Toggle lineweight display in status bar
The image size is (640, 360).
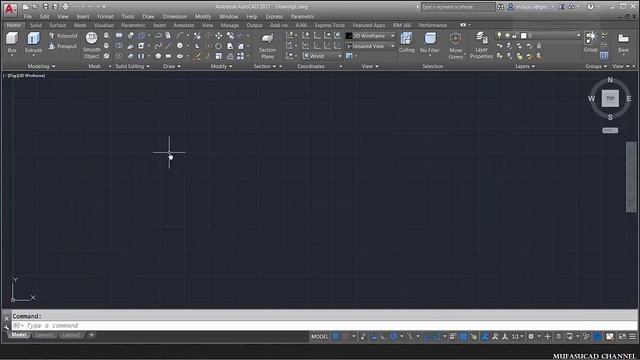453,337
